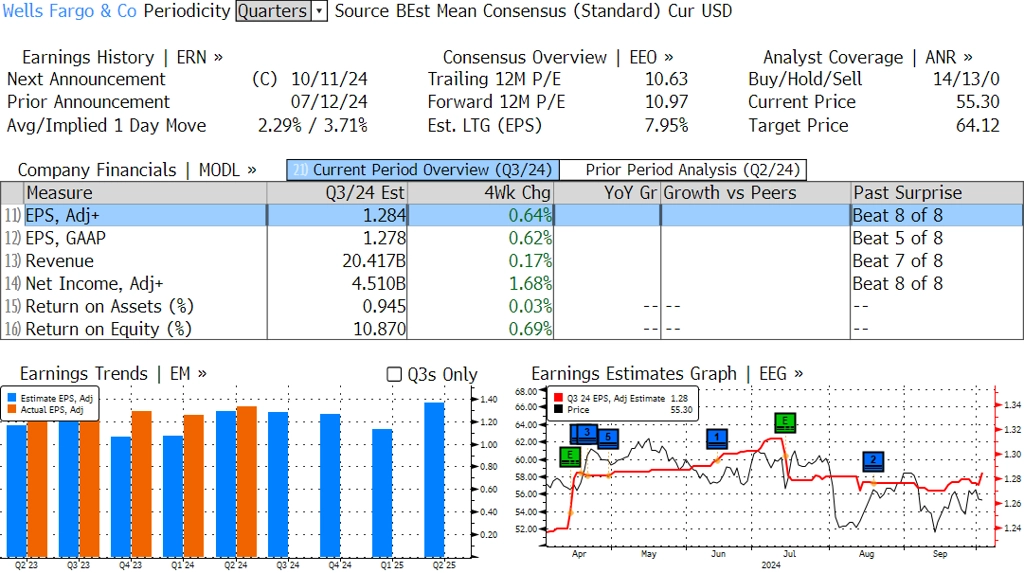Image resolution: width=1024 pixels, height=573 pixels.
Task: Click the Q3/24 Est column header
Action: (337, 193)
